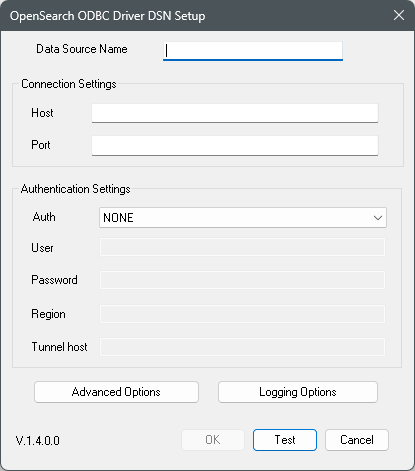Select the Port input field
This screenshot has width=415, height=471.
(235, 145)
